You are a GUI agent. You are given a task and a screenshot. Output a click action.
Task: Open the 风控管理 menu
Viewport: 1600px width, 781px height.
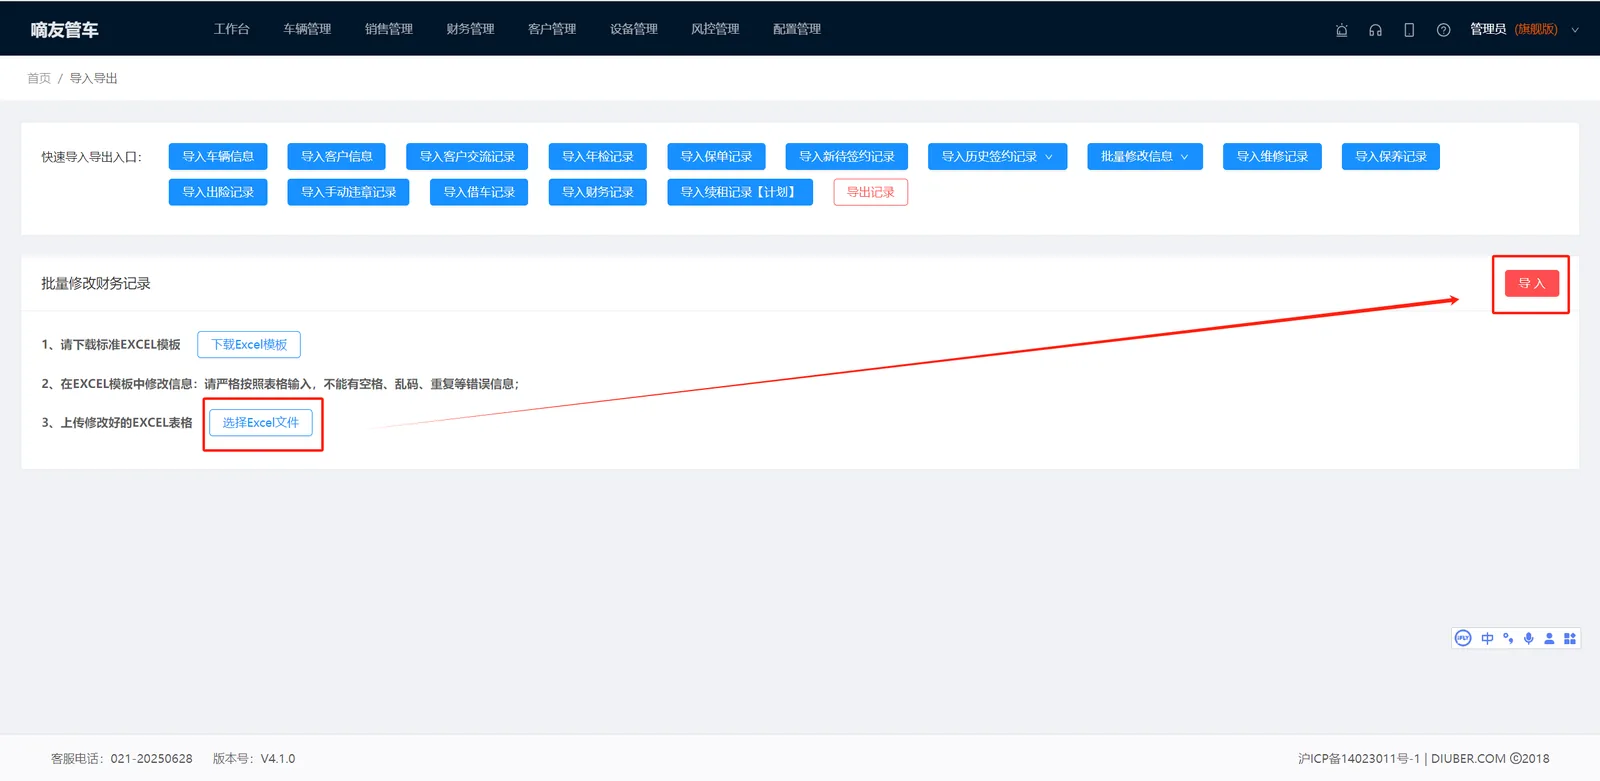tap(715, 29)
